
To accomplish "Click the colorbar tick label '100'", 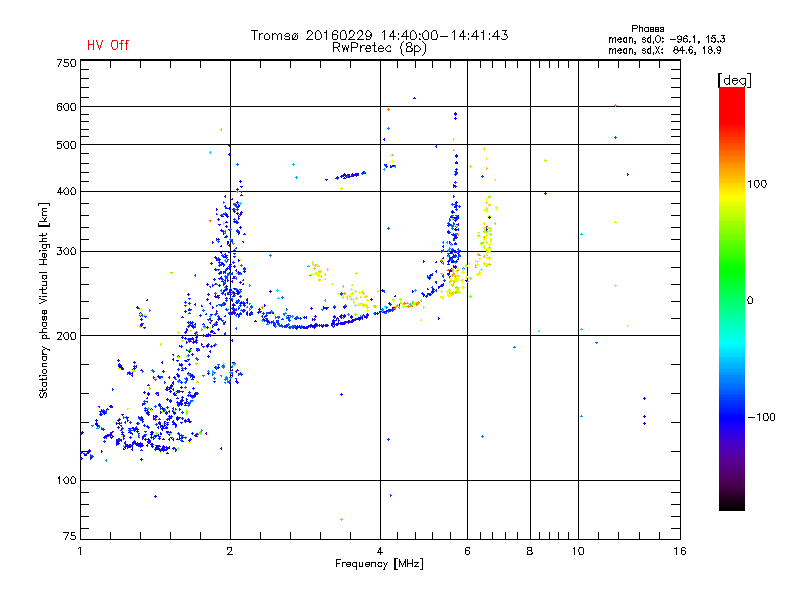I will 757,184.
